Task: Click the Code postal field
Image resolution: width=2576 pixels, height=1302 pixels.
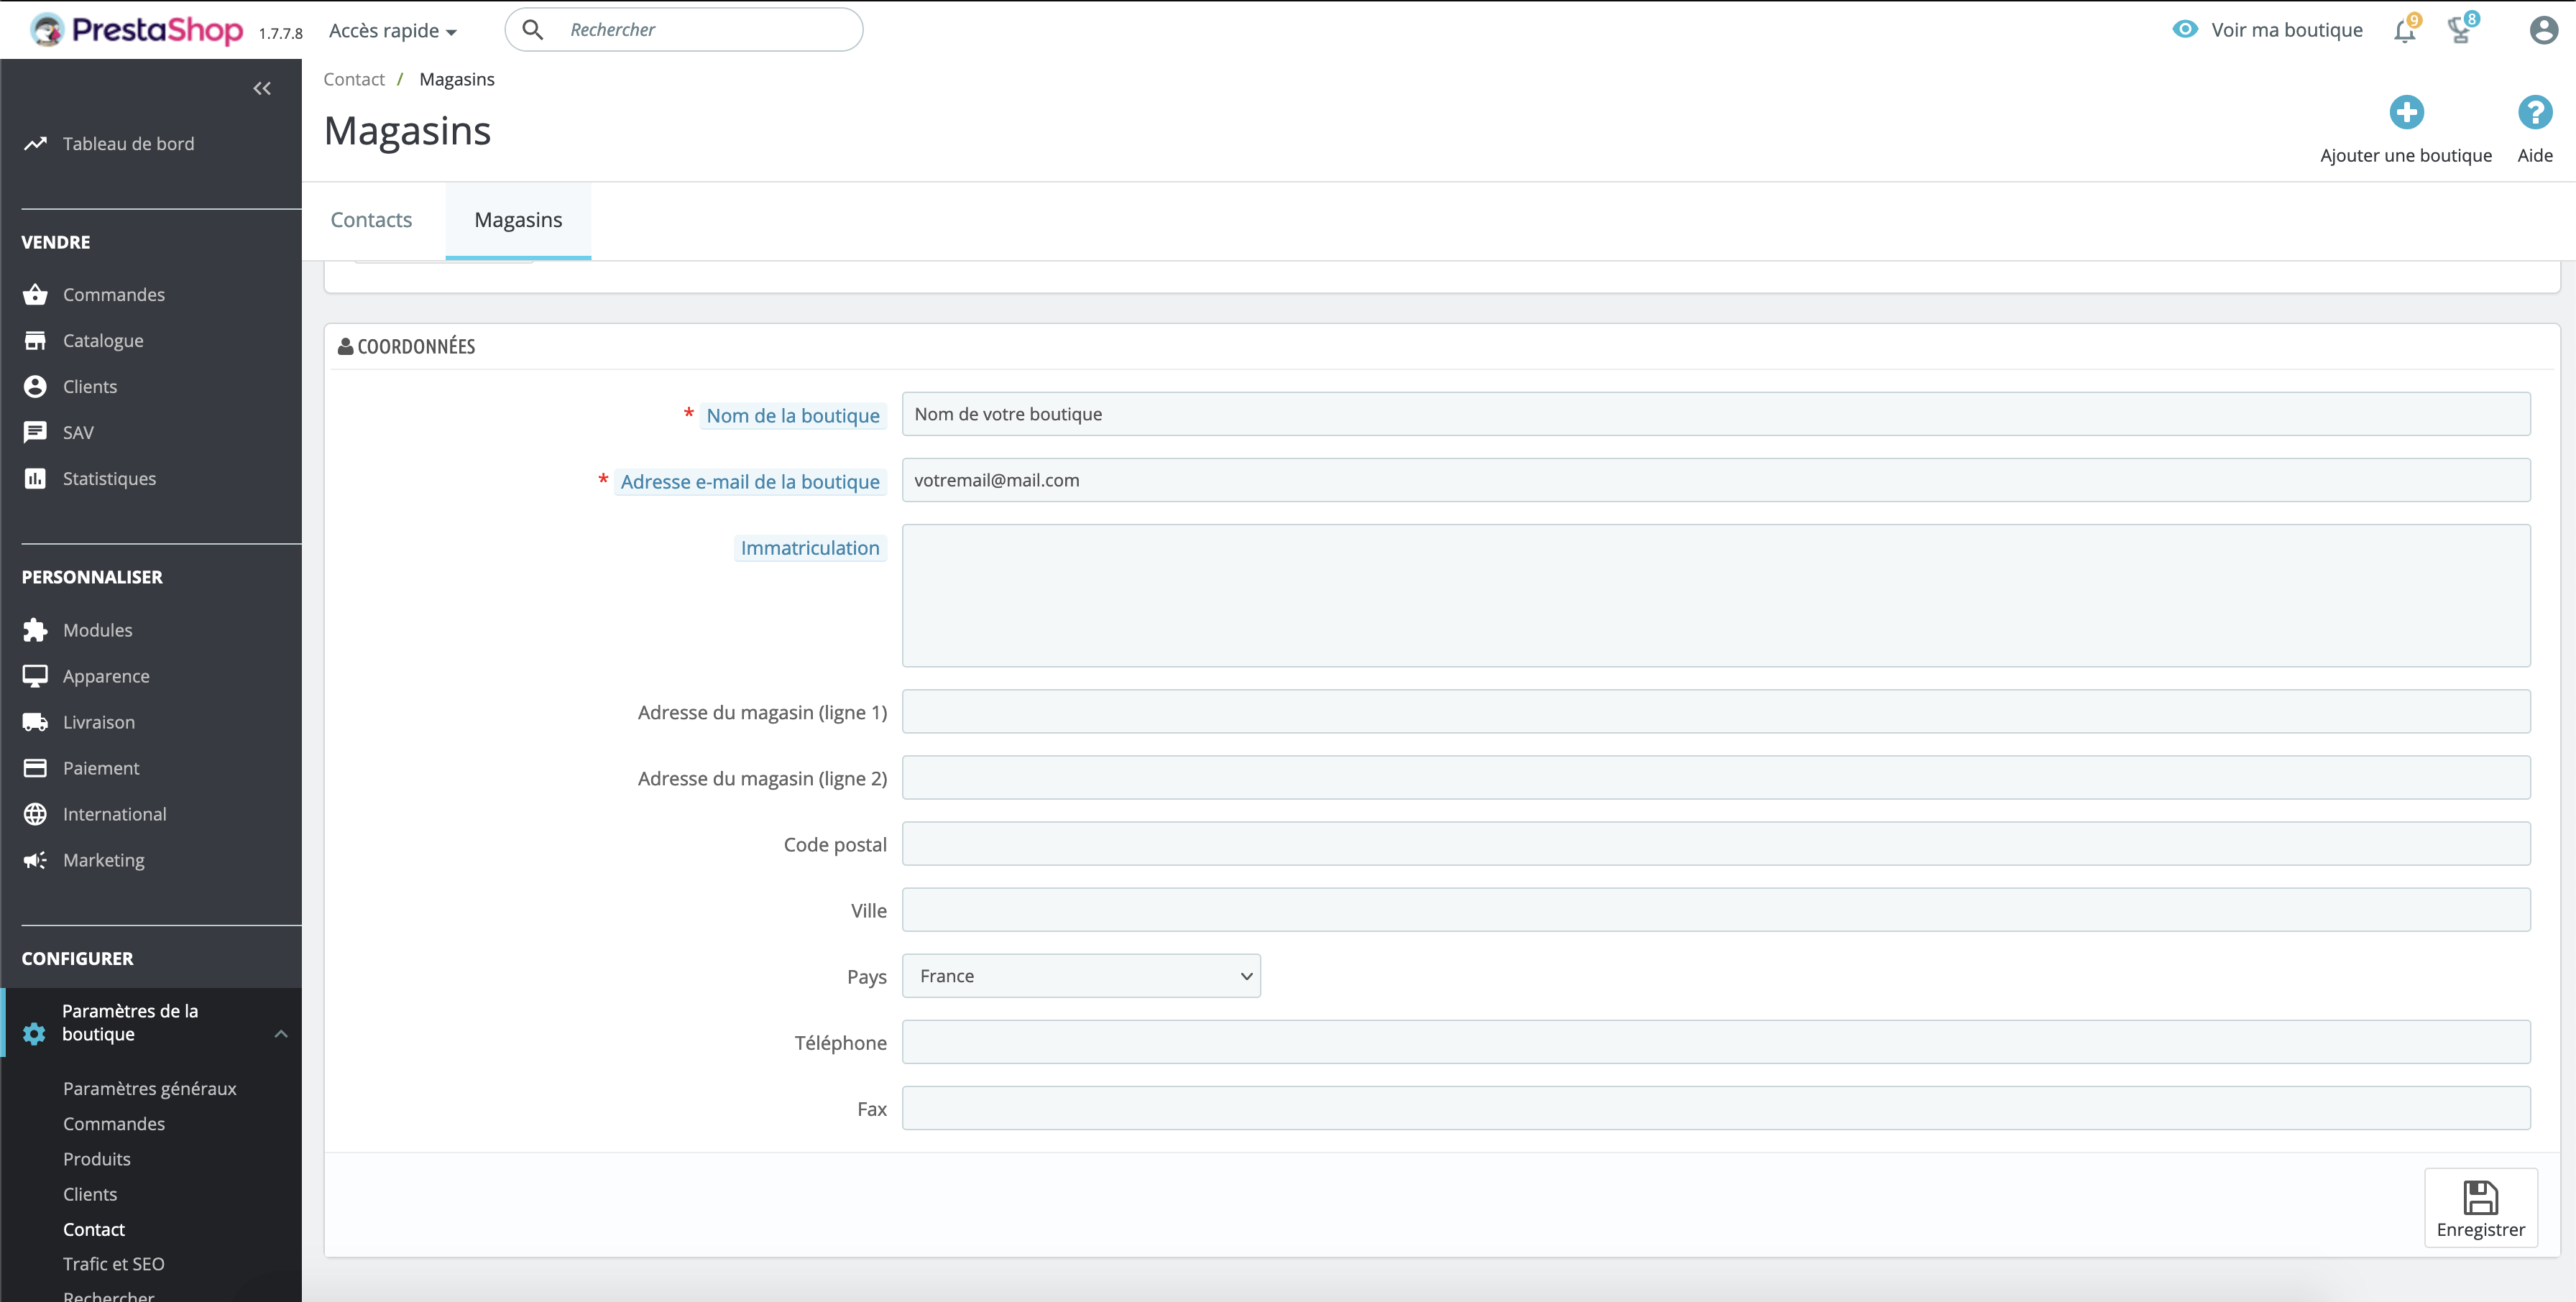Action: point(1716,844)
